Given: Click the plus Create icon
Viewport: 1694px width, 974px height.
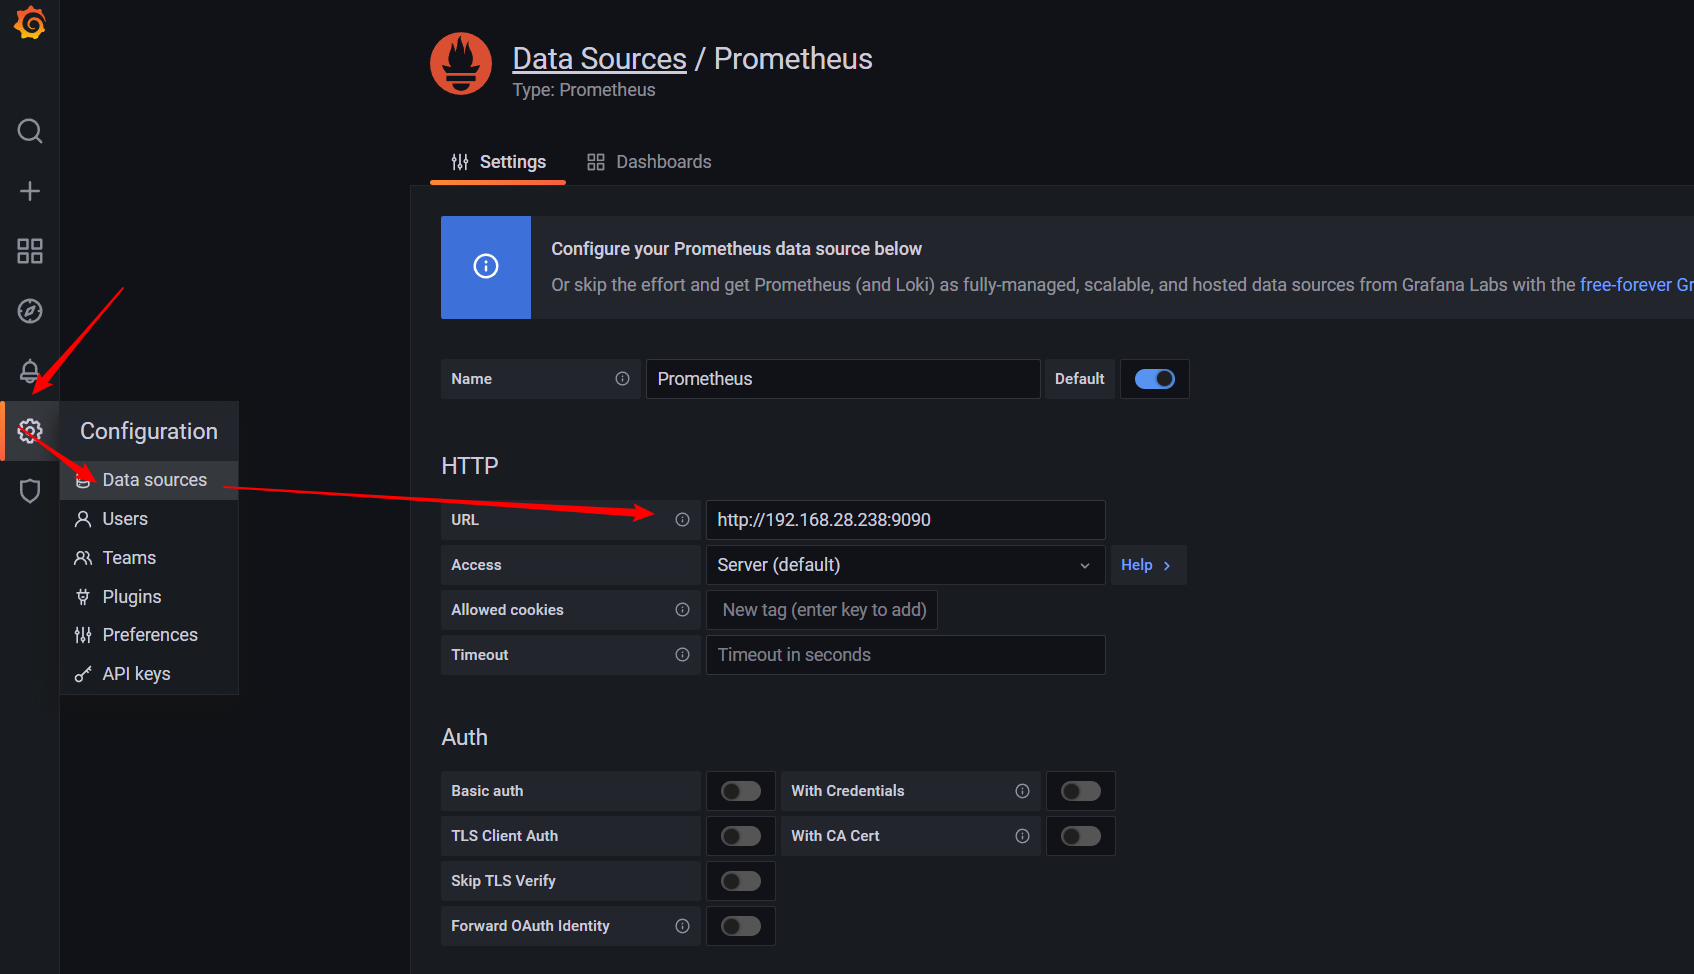Looking at the screenshot, I should 30,191.
